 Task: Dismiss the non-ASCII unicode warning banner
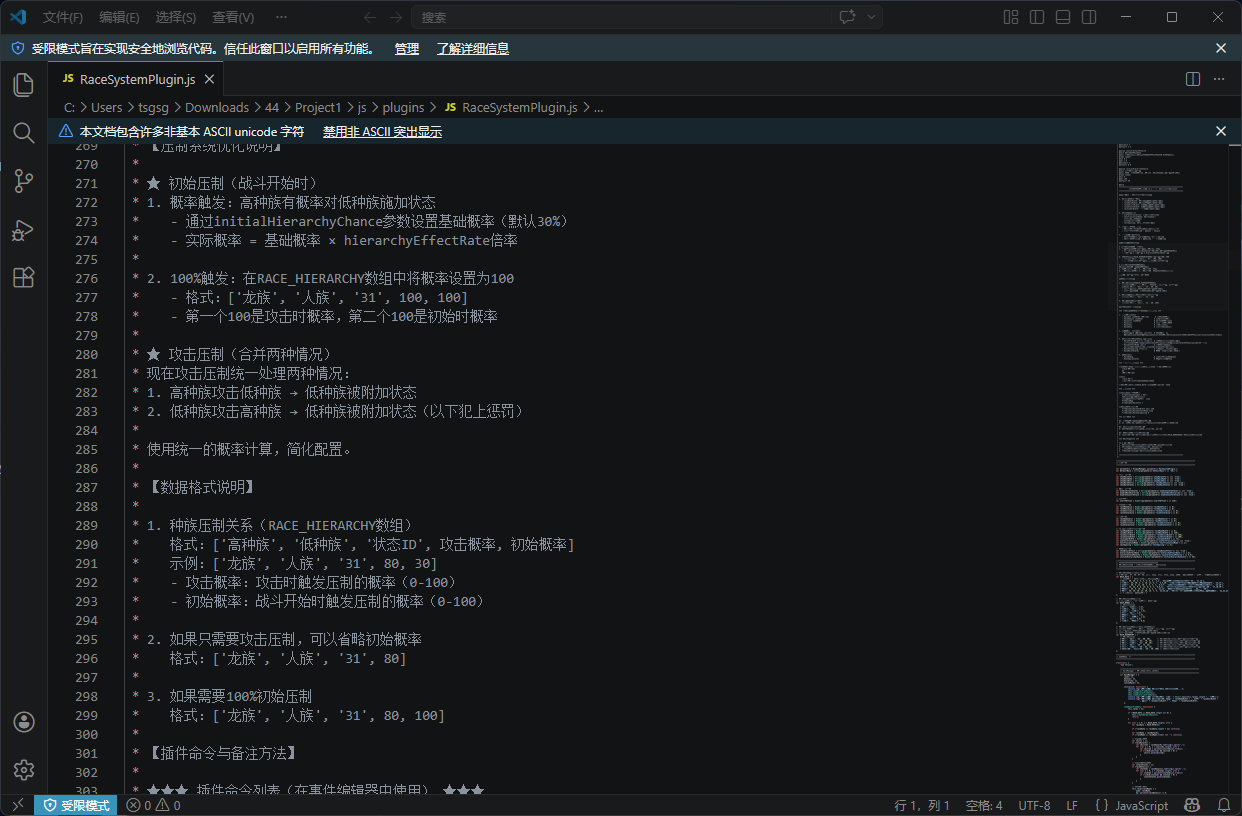pyautogui.click(x=1221, y=131)
